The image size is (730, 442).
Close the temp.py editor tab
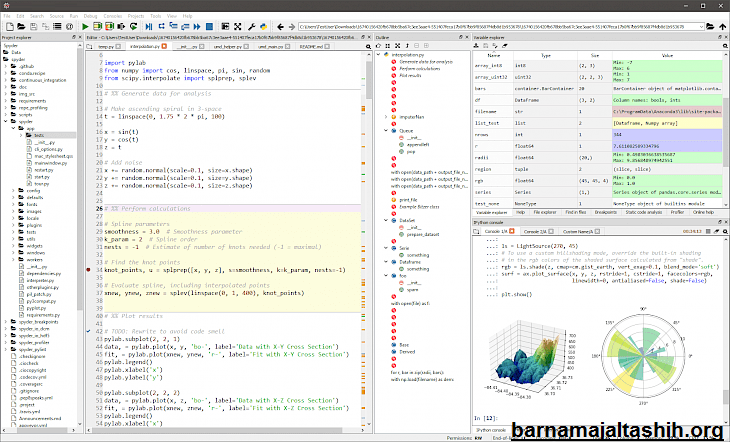tap(118, 47)
